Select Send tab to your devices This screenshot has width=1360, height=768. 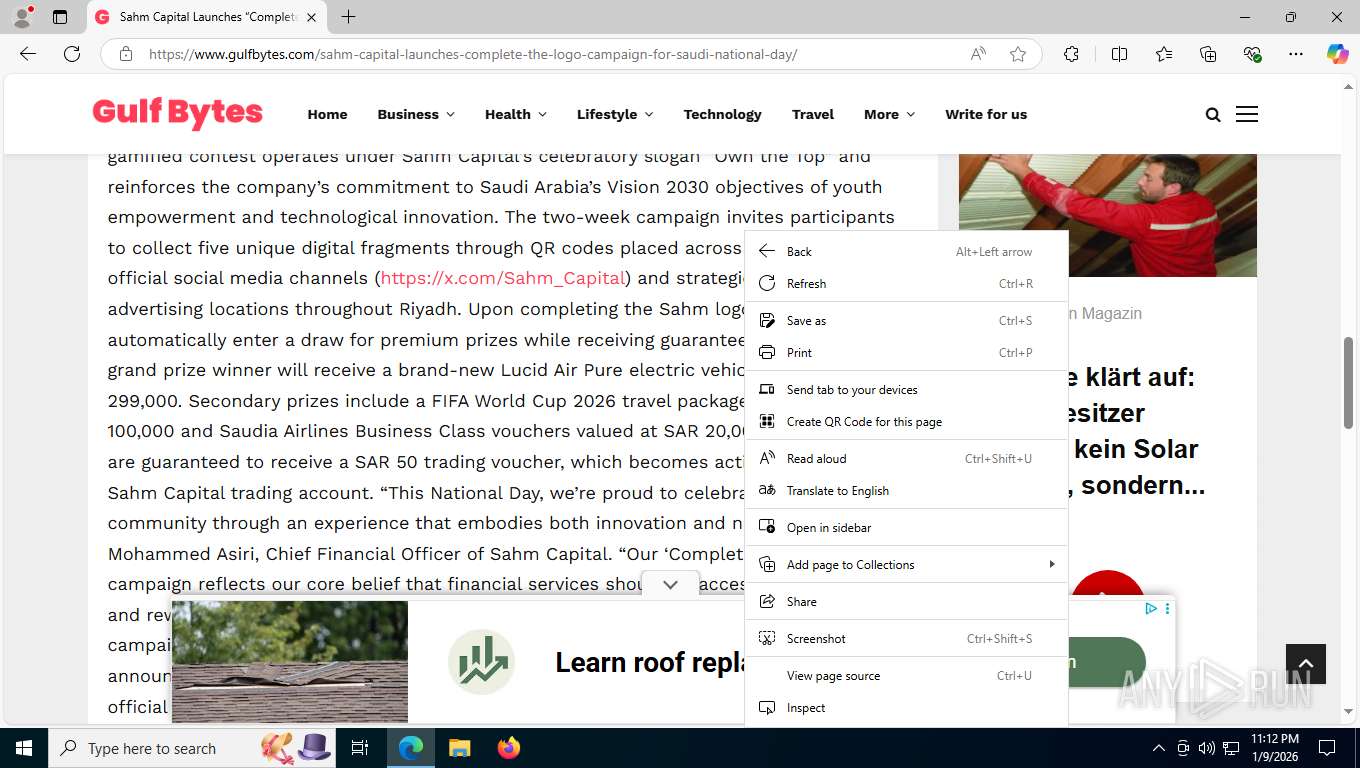click(907, 389)
